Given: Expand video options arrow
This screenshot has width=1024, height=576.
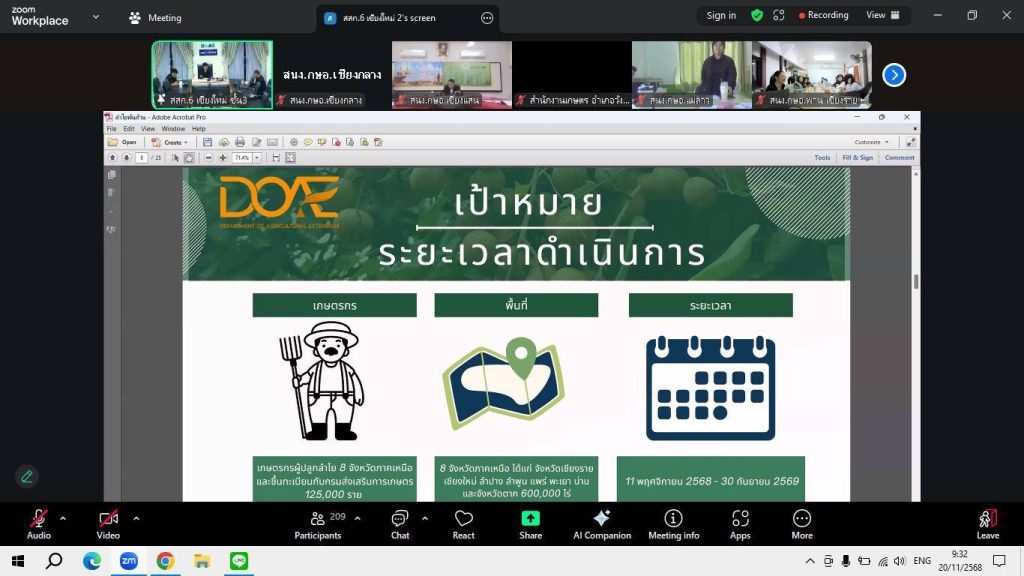Looking at the screenshot, I should (136, 518).
